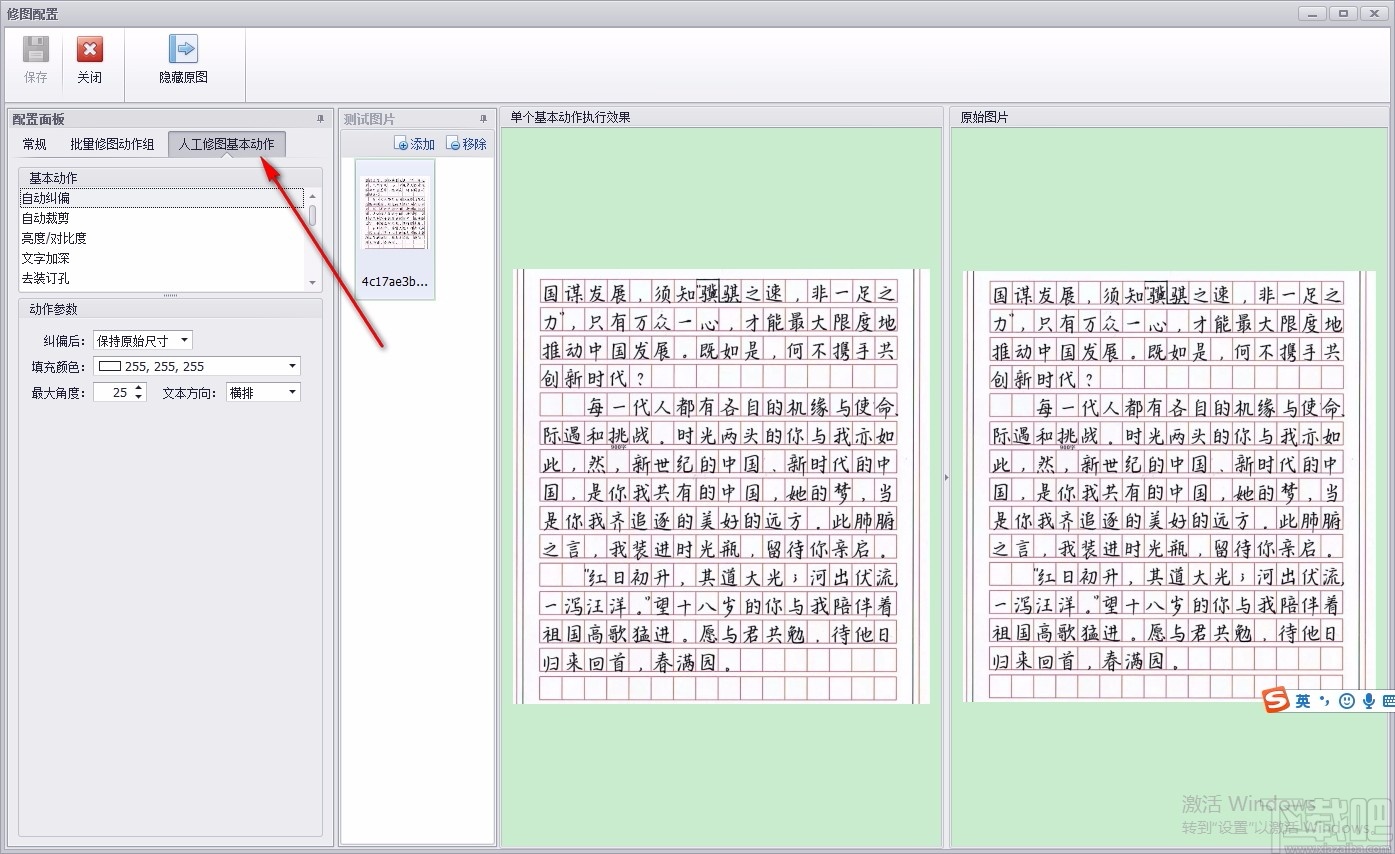Click the 保存 save floppy icon
Image resolution: width=1395 pixels, height=854 pixels.
click(36, 49)
